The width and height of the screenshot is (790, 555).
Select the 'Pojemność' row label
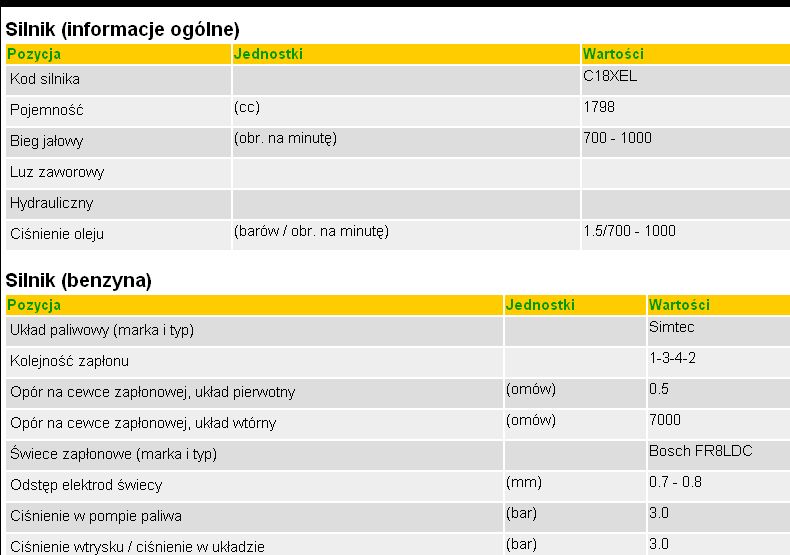pos(46,110)
